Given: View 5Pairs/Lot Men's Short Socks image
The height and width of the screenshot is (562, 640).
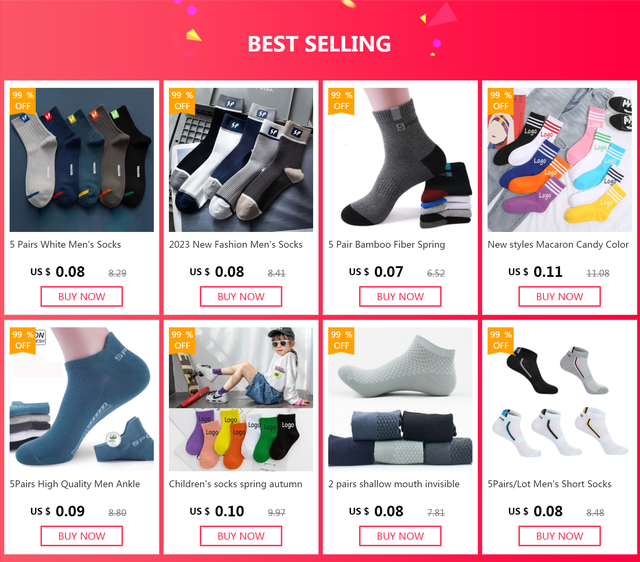Looking at the screenshot, I should [560, 399].
